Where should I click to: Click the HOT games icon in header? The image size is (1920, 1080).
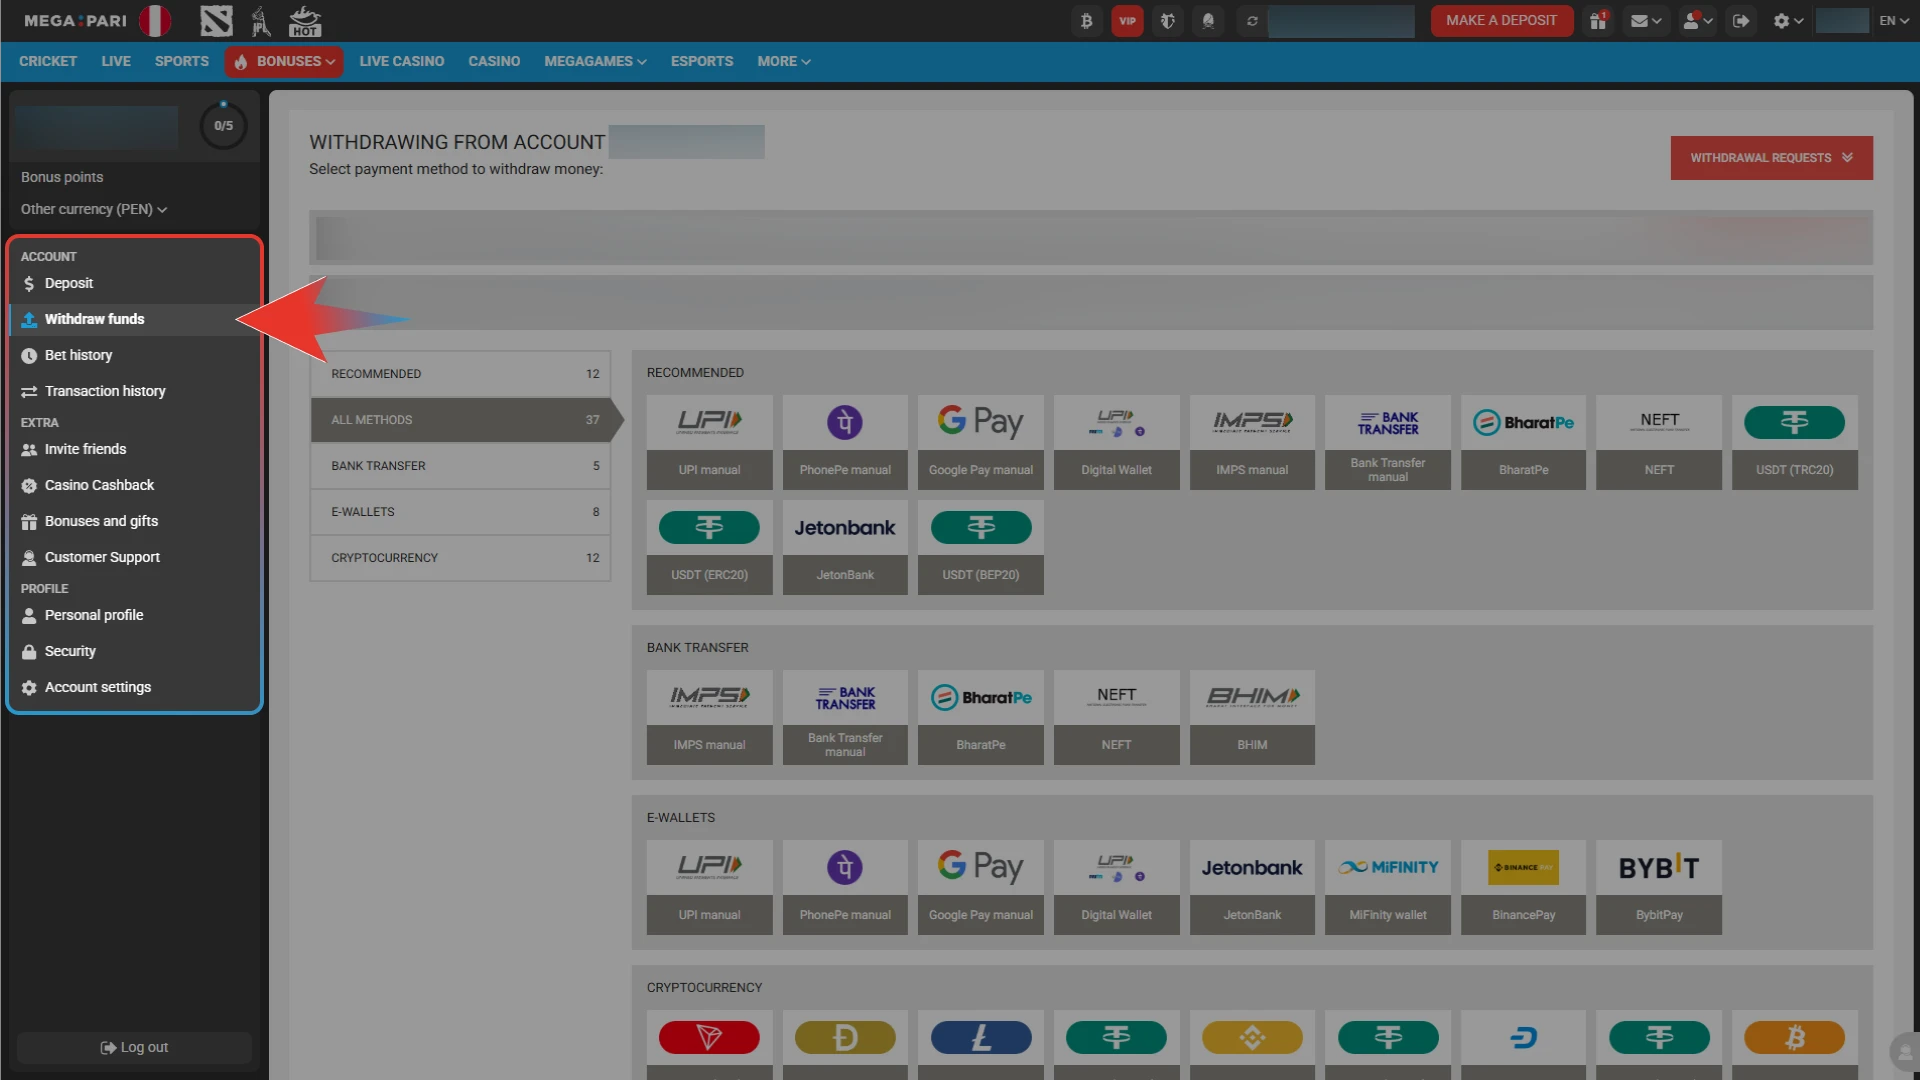(304, 20)
